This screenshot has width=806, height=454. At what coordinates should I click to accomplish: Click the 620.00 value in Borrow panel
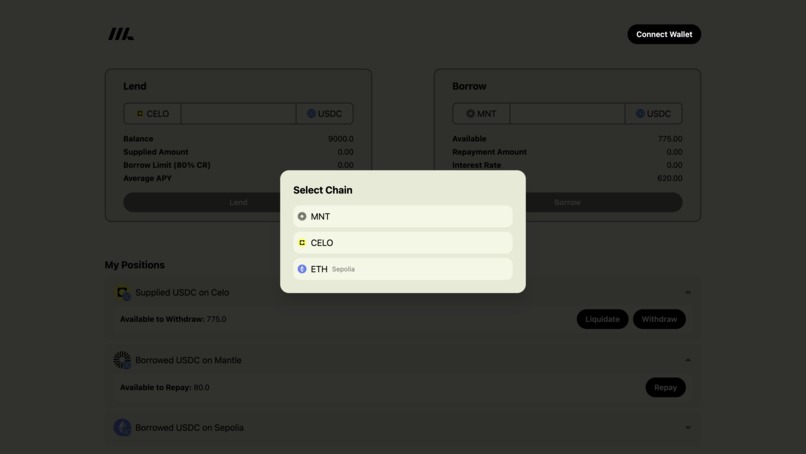670,178
